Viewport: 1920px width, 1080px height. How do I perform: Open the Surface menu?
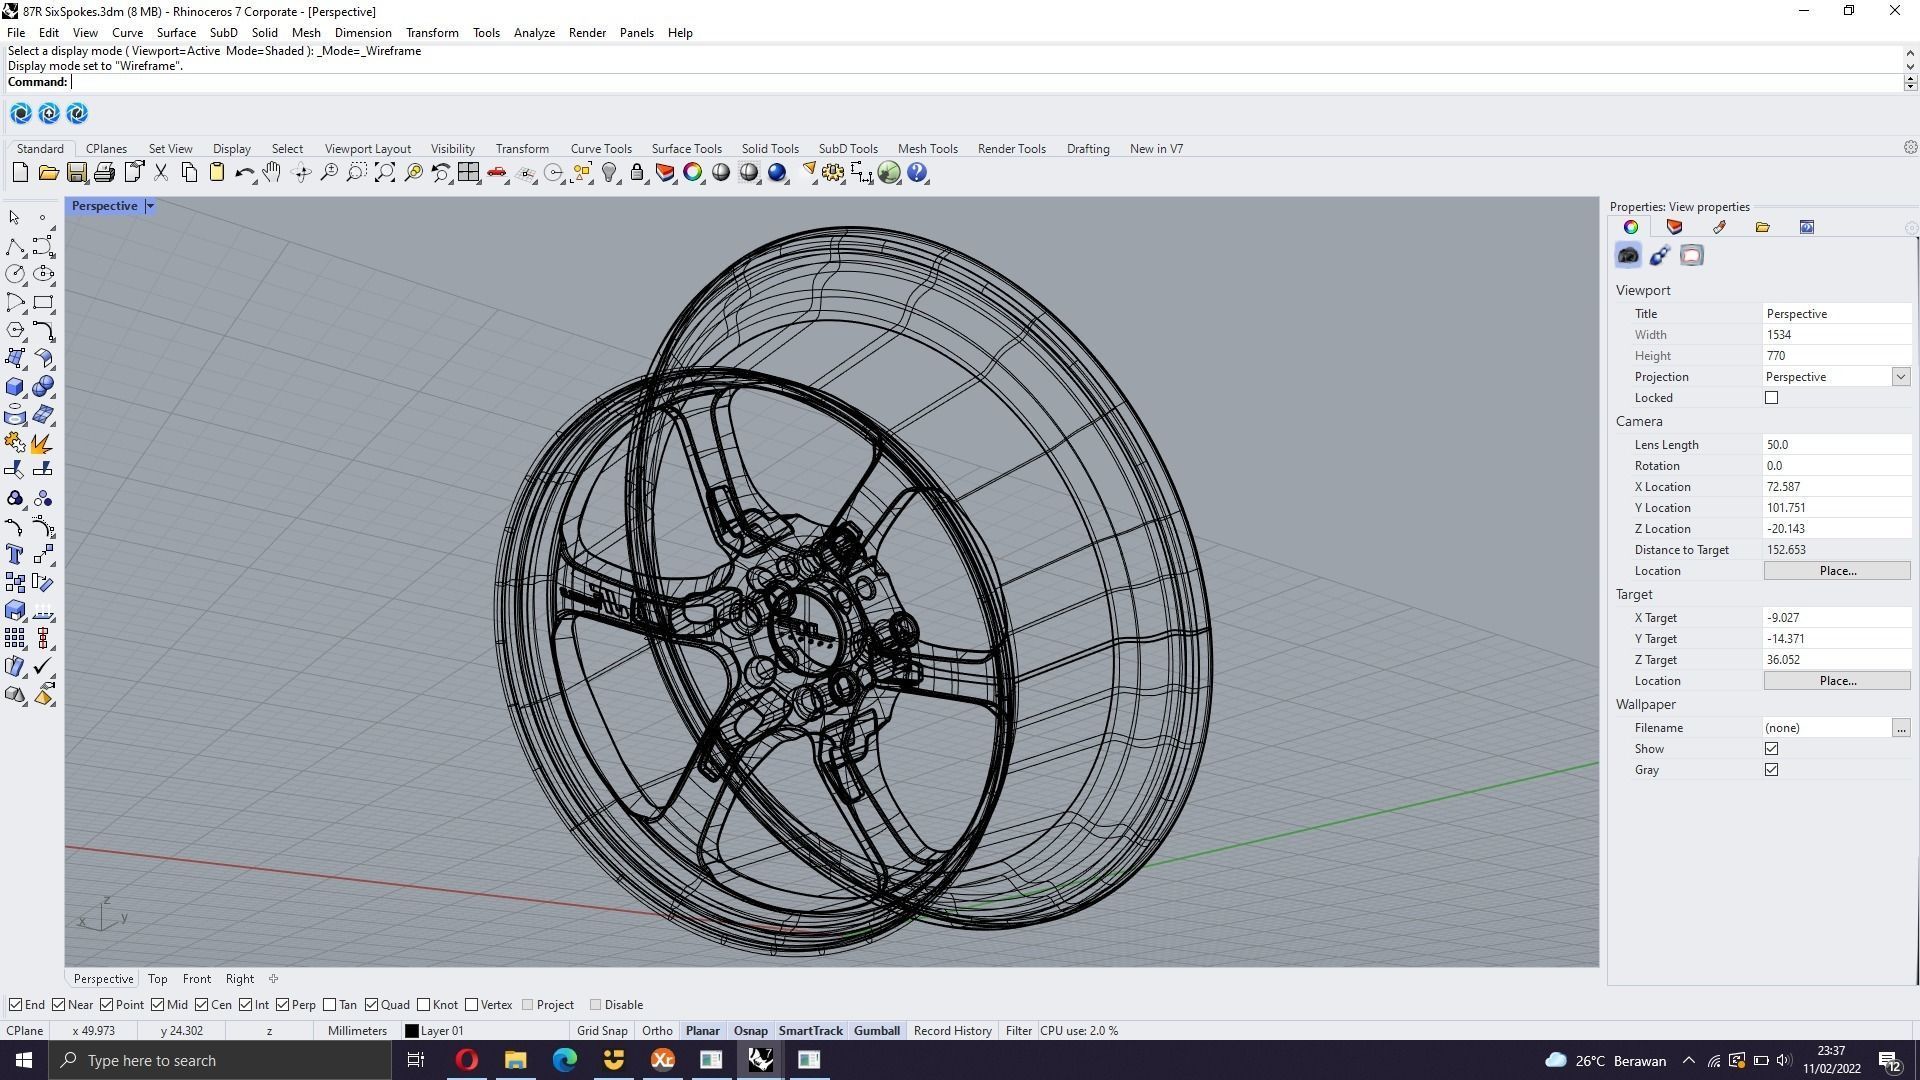176,33
